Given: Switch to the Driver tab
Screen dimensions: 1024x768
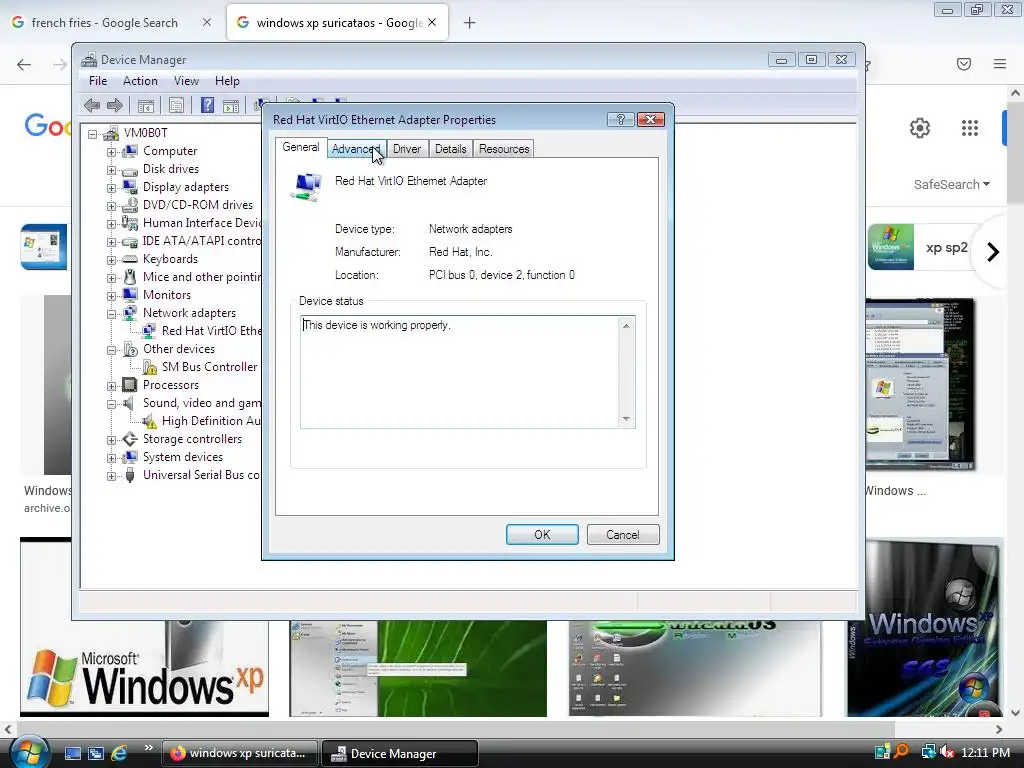Looking at the screenshot, I should pos(407,149).
